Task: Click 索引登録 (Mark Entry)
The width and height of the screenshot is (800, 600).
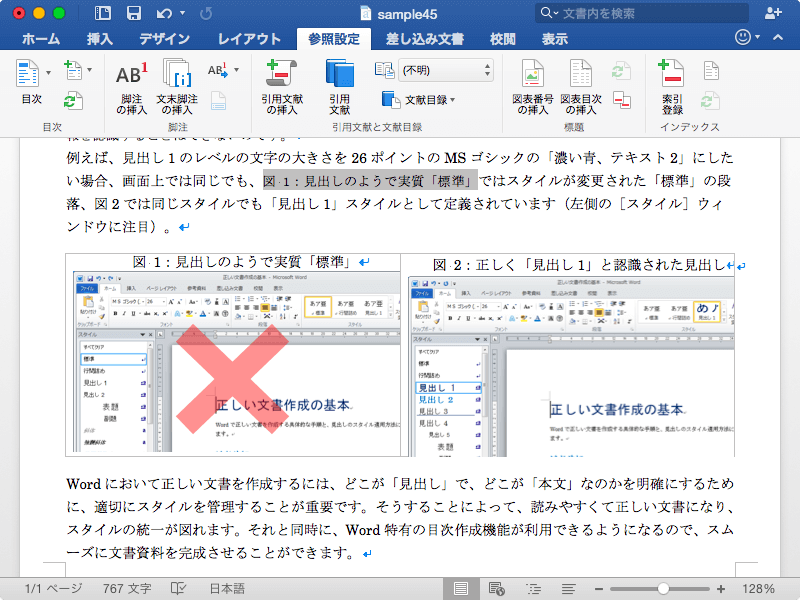Action: point(672,87)
